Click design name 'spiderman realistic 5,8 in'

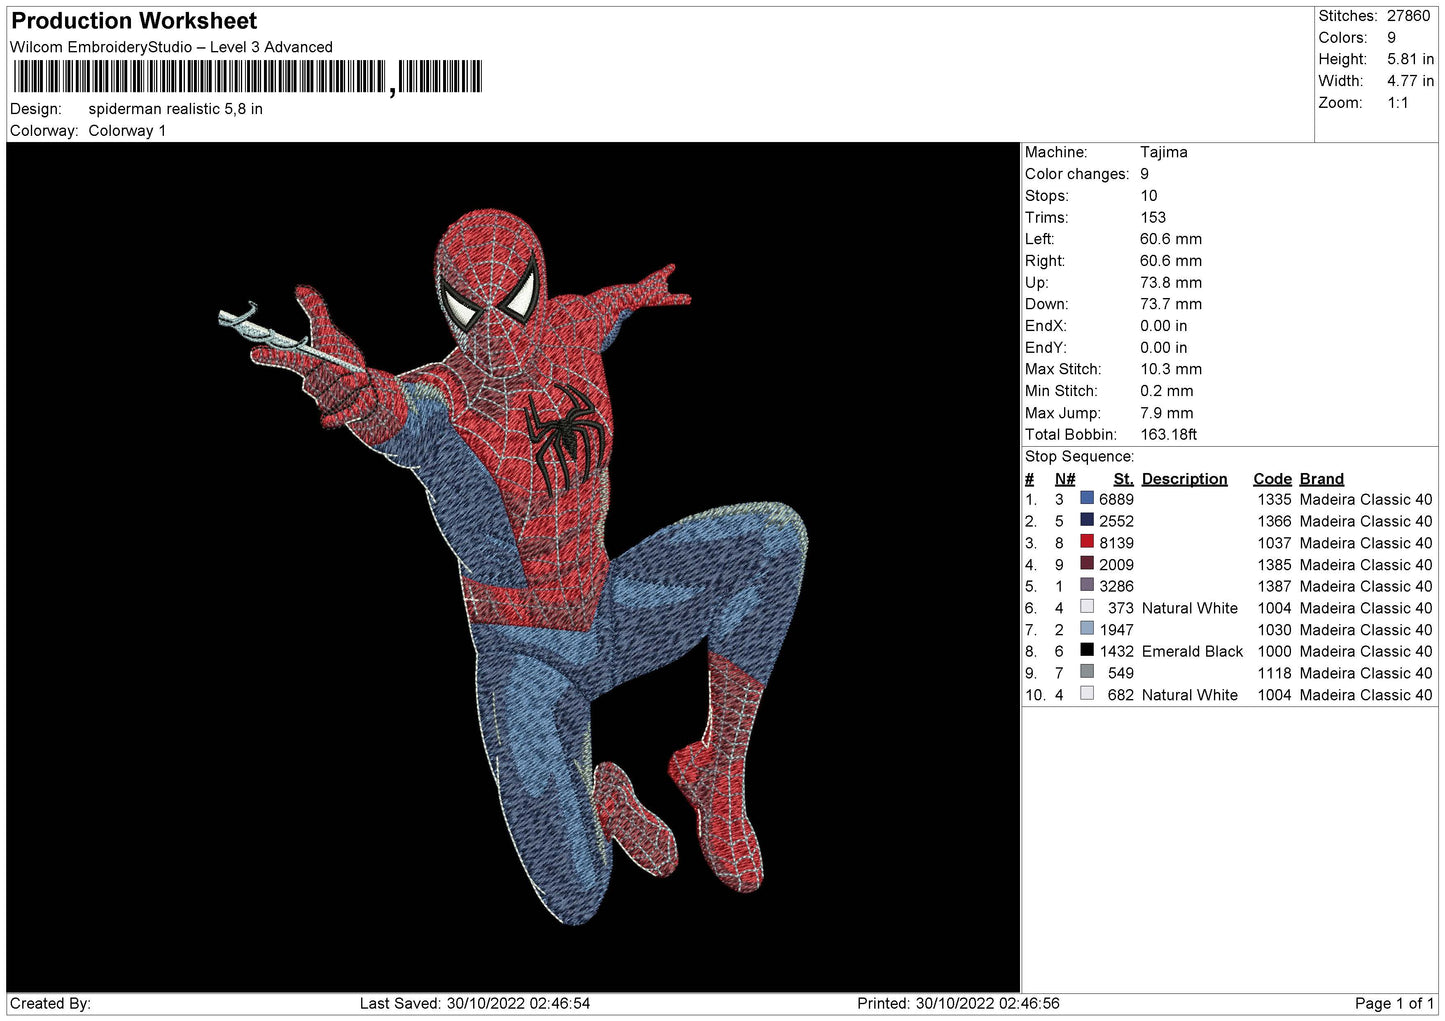(176, 109)
